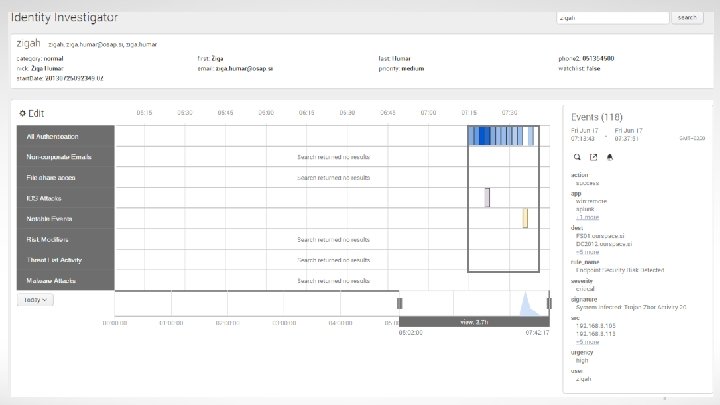The image size is (720, 405).
Task: Click the right handle of the overview range
Action: (x=549, y=303)
